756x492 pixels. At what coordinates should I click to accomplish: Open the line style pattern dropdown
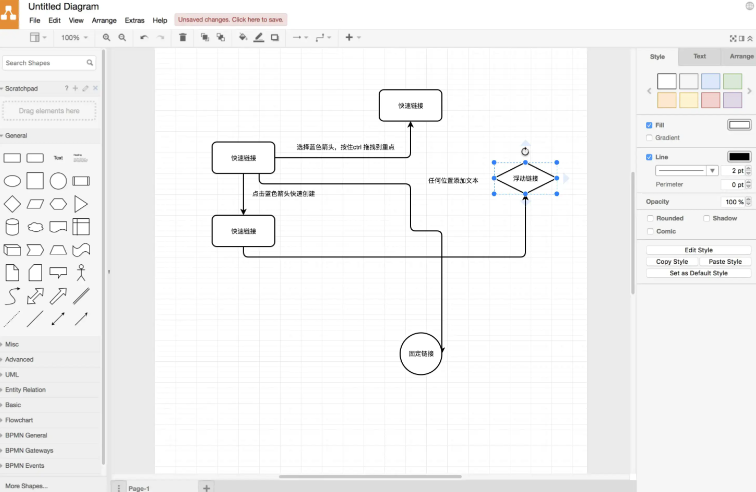[686, 171]
